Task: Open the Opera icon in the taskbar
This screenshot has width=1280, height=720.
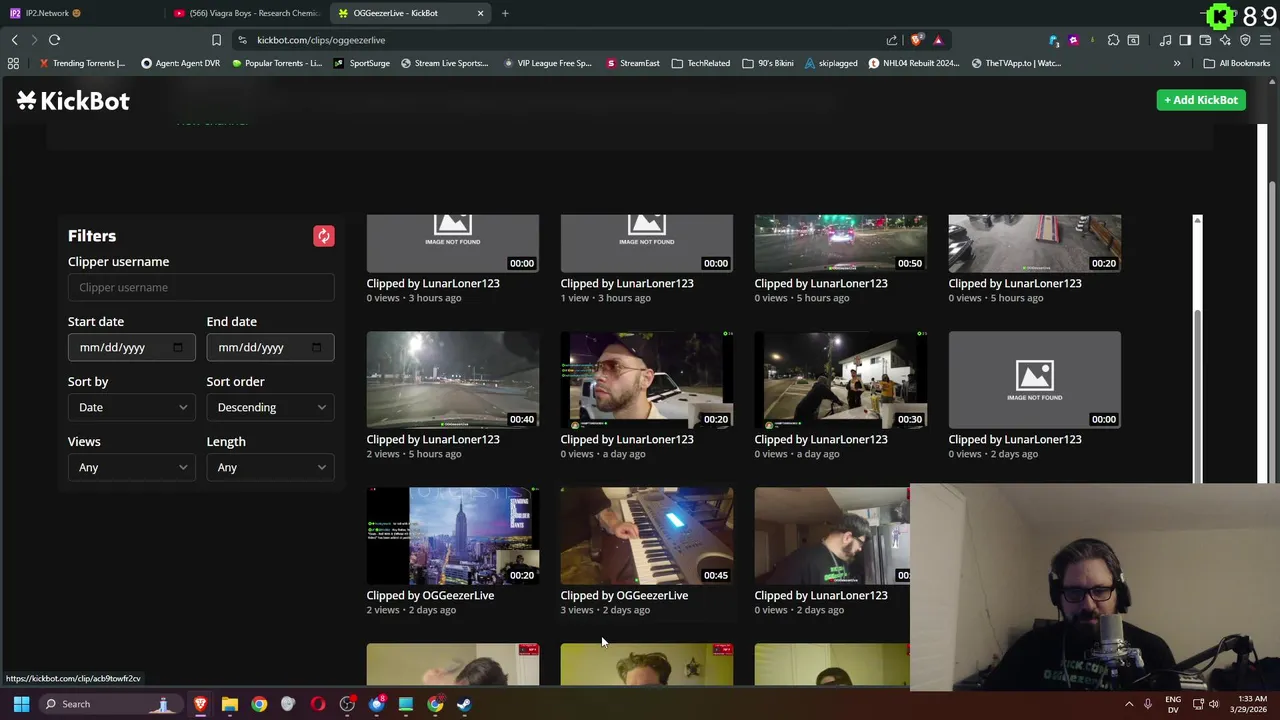Action: [x=318, y=704]
